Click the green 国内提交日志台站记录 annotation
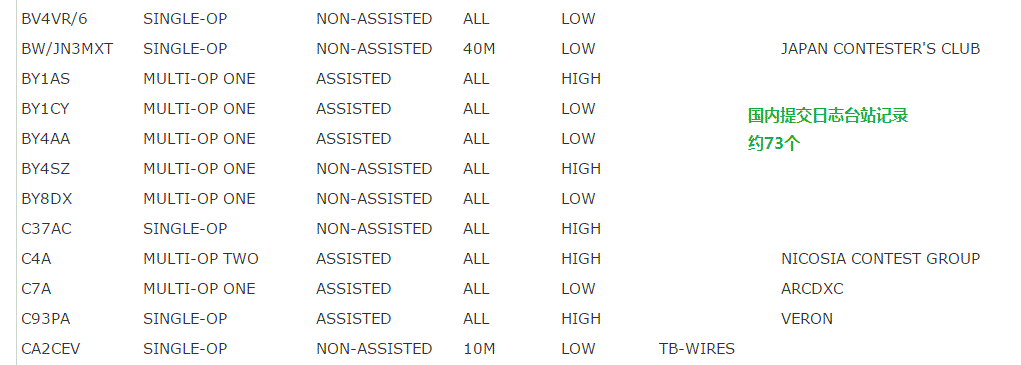Screen dimensions: 1021x365 point(828,116)
